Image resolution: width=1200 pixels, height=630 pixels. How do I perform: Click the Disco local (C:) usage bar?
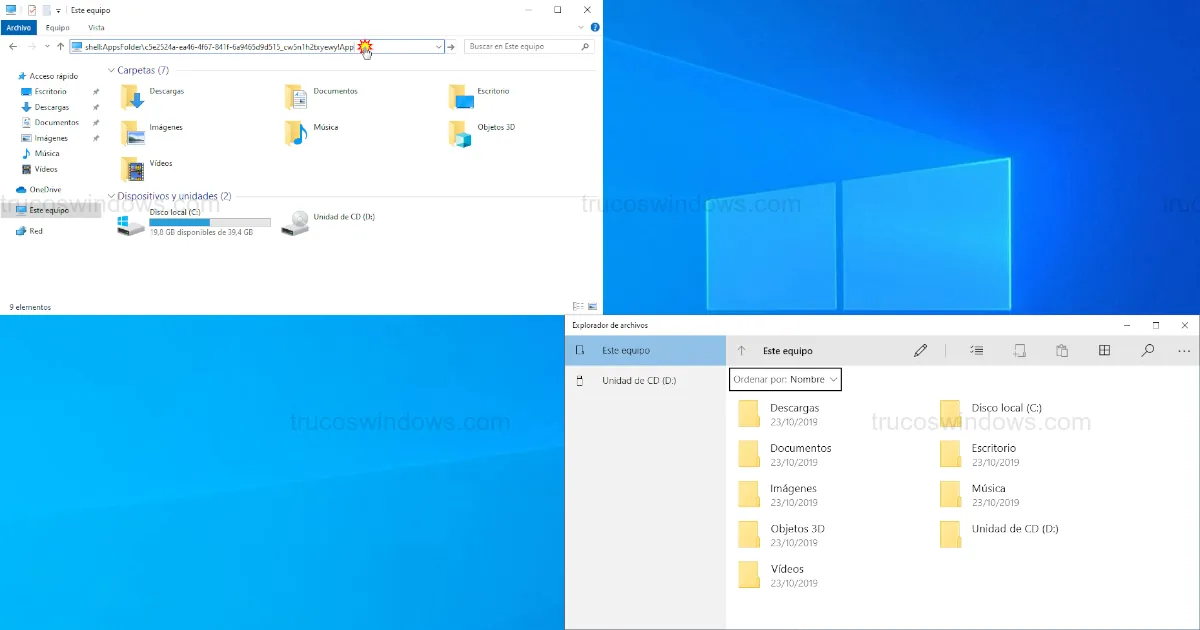[x=210, y=222]
